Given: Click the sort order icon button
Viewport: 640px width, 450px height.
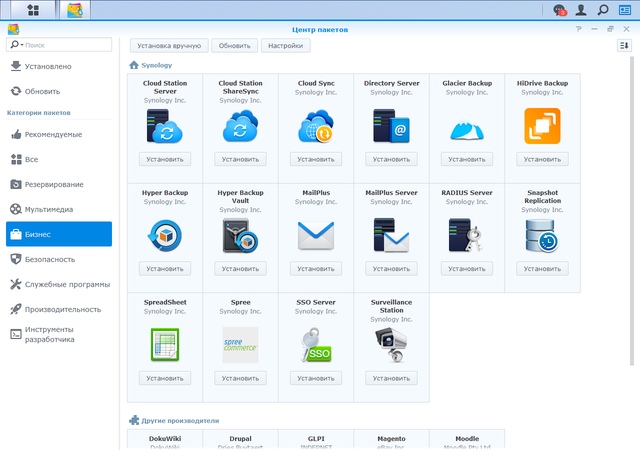Looking at the screenshot, I should click(624, 45).
